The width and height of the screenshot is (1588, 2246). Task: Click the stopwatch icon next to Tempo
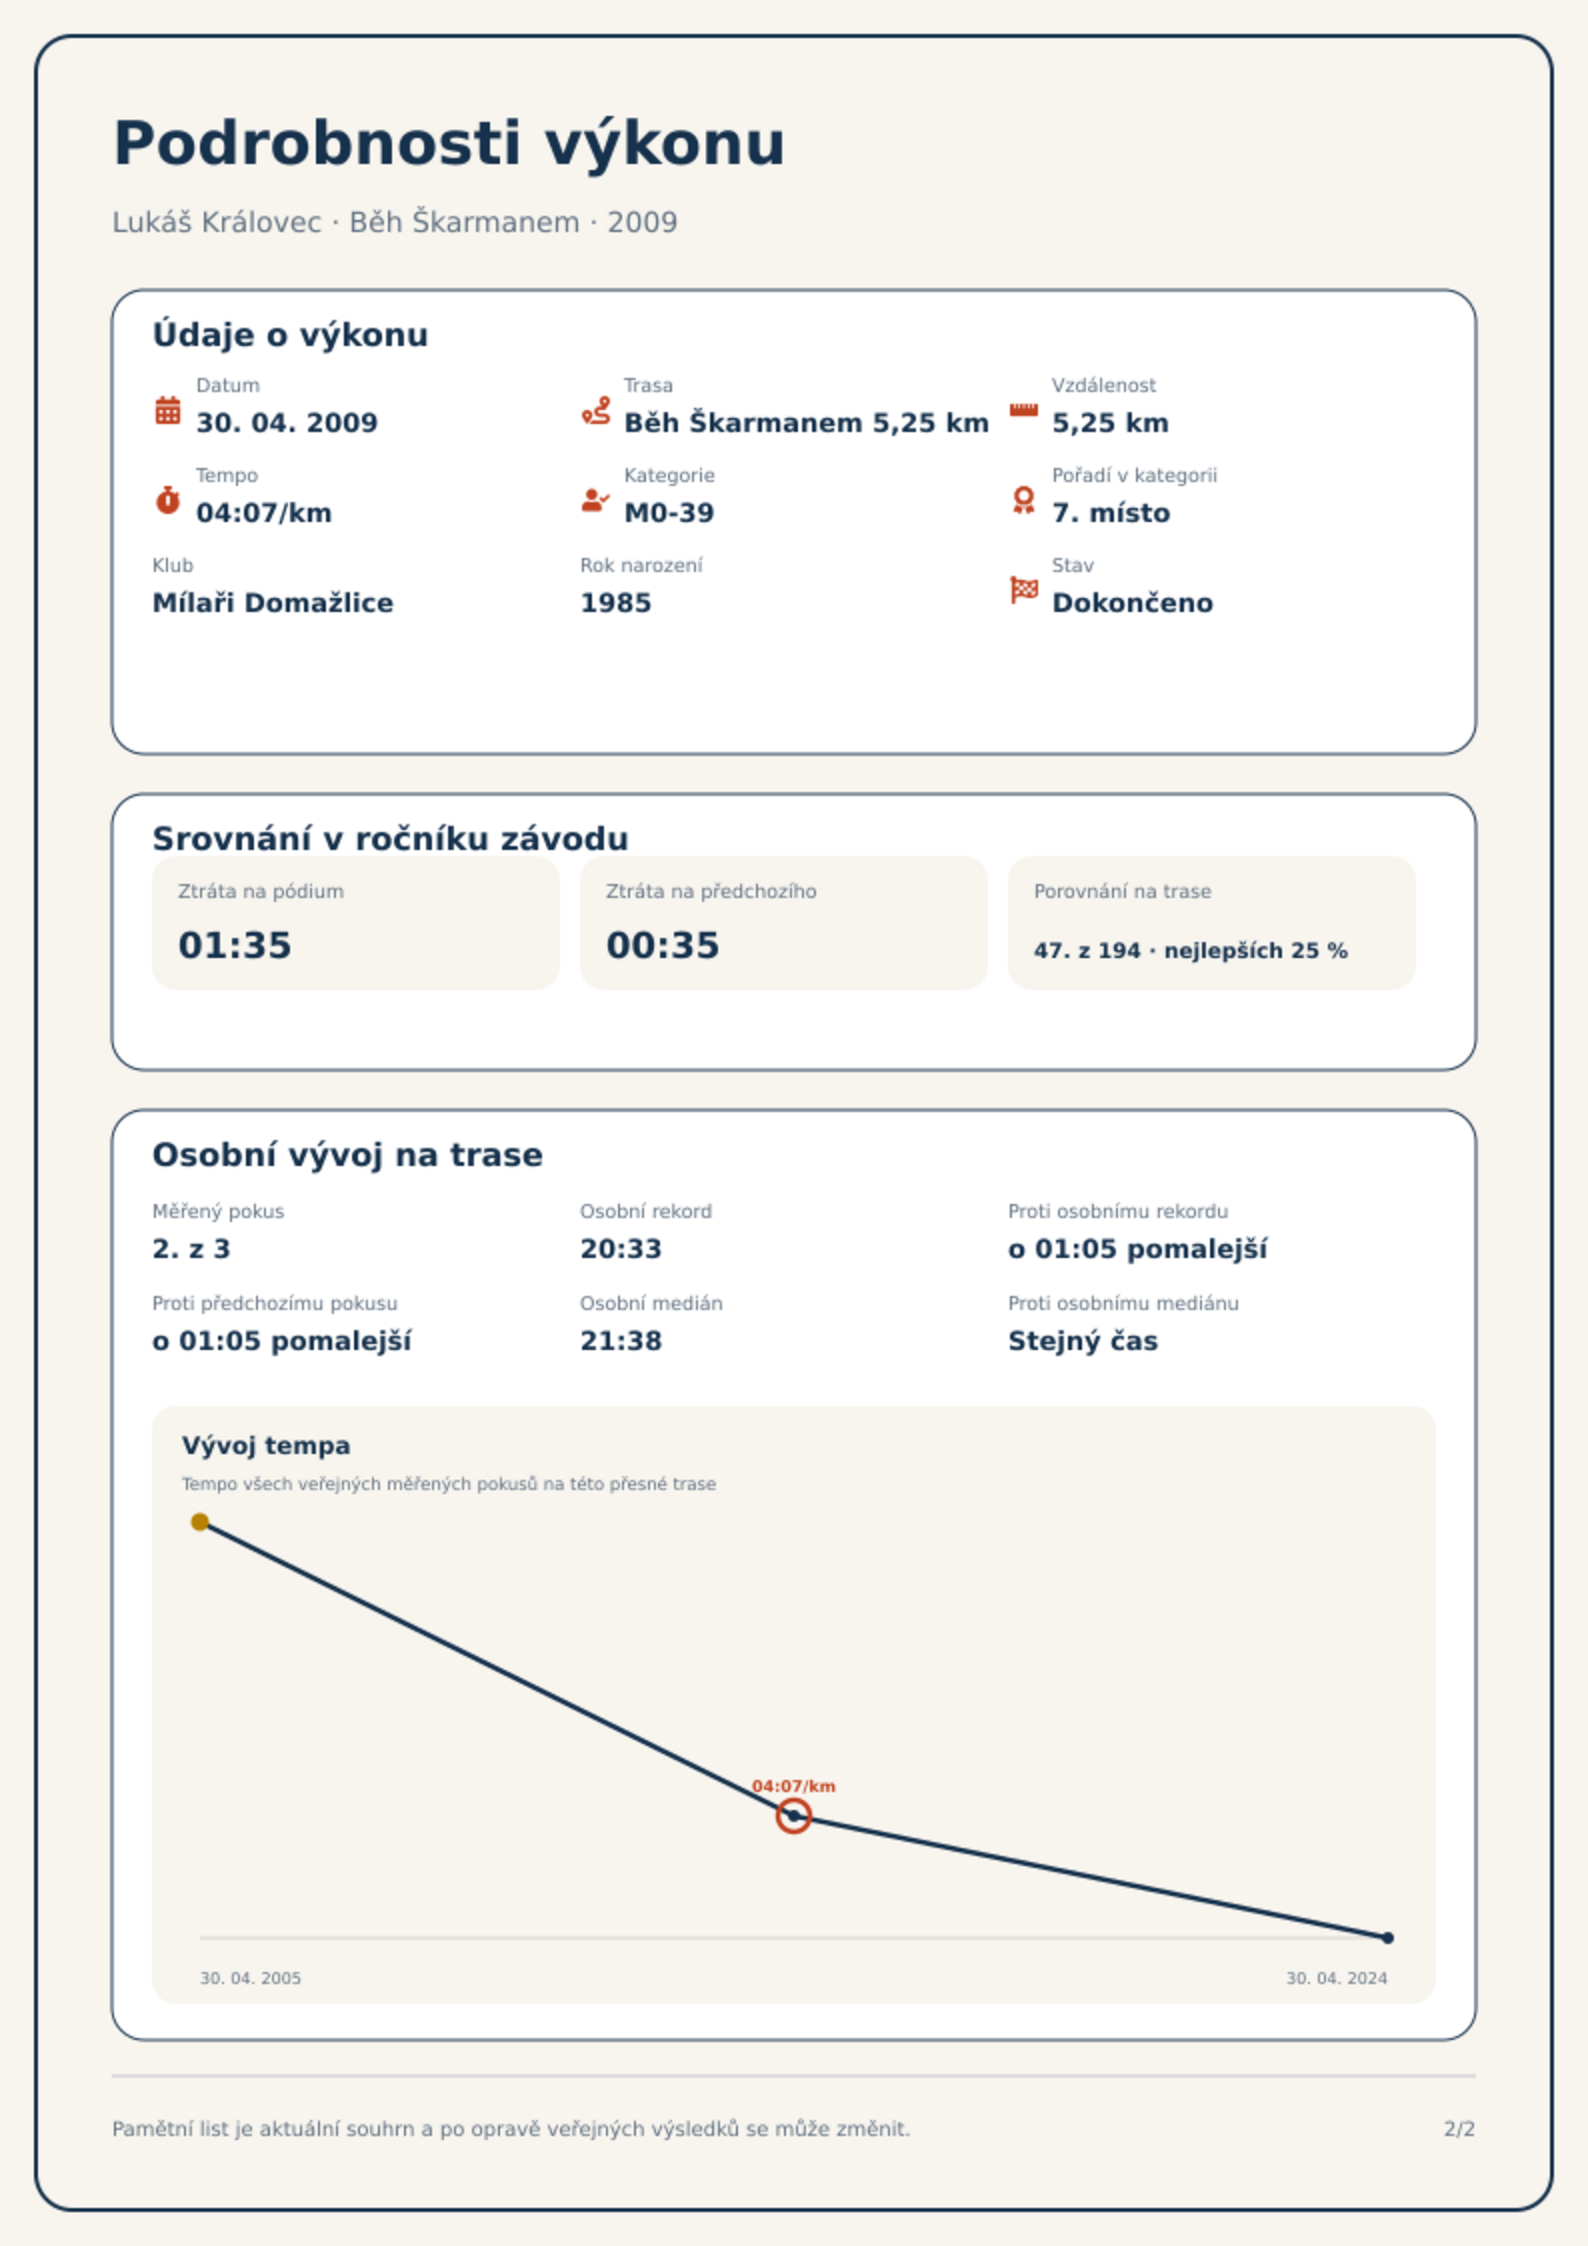[x=168, y=500]
